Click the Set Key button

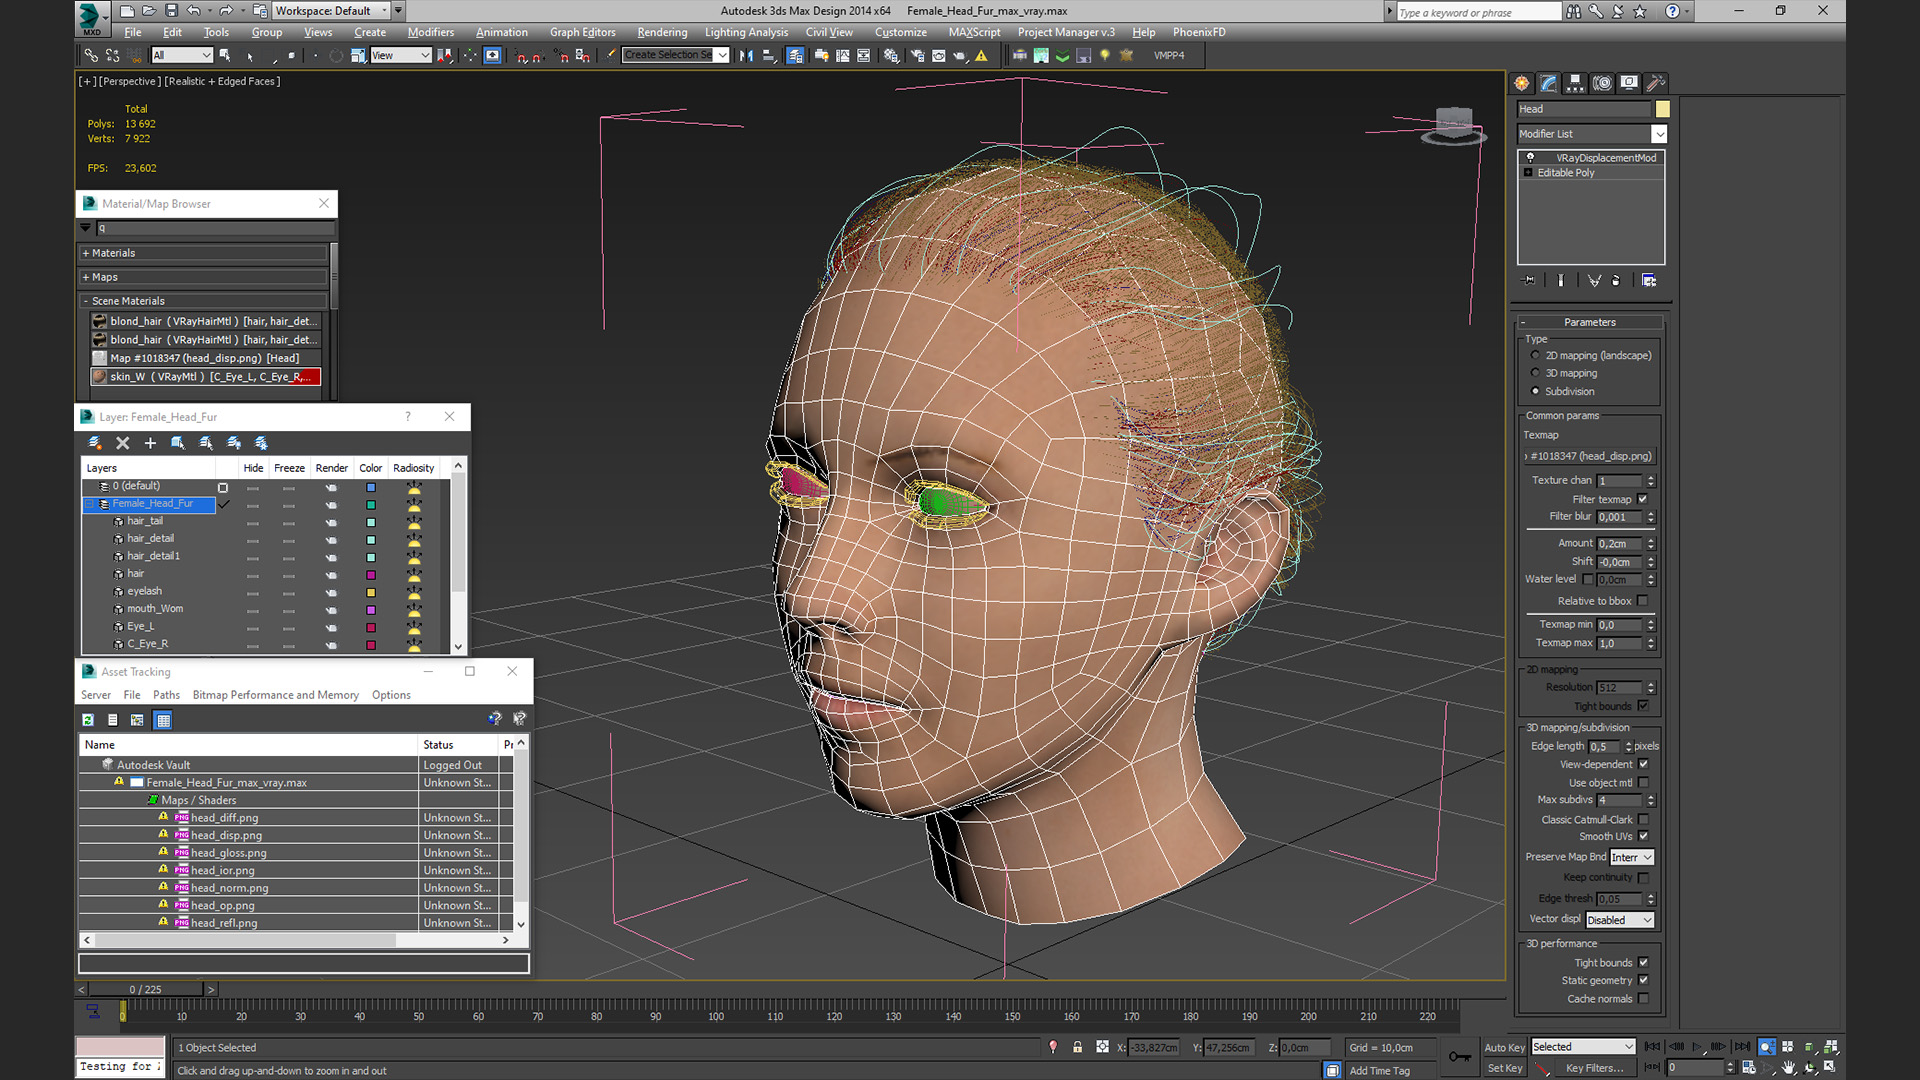coord(1504,1068)
